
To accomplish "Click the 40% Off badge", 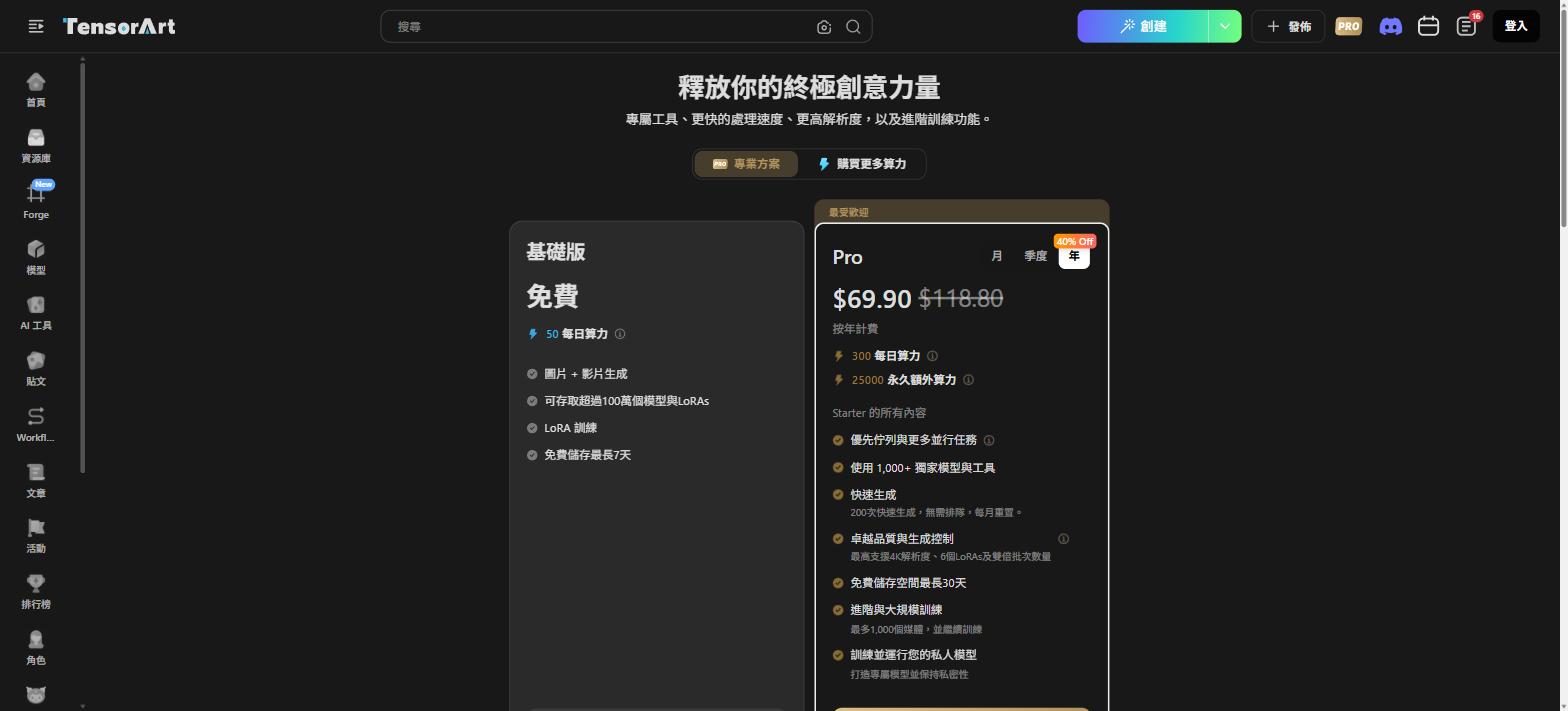I will click(x=1075, y=241).
